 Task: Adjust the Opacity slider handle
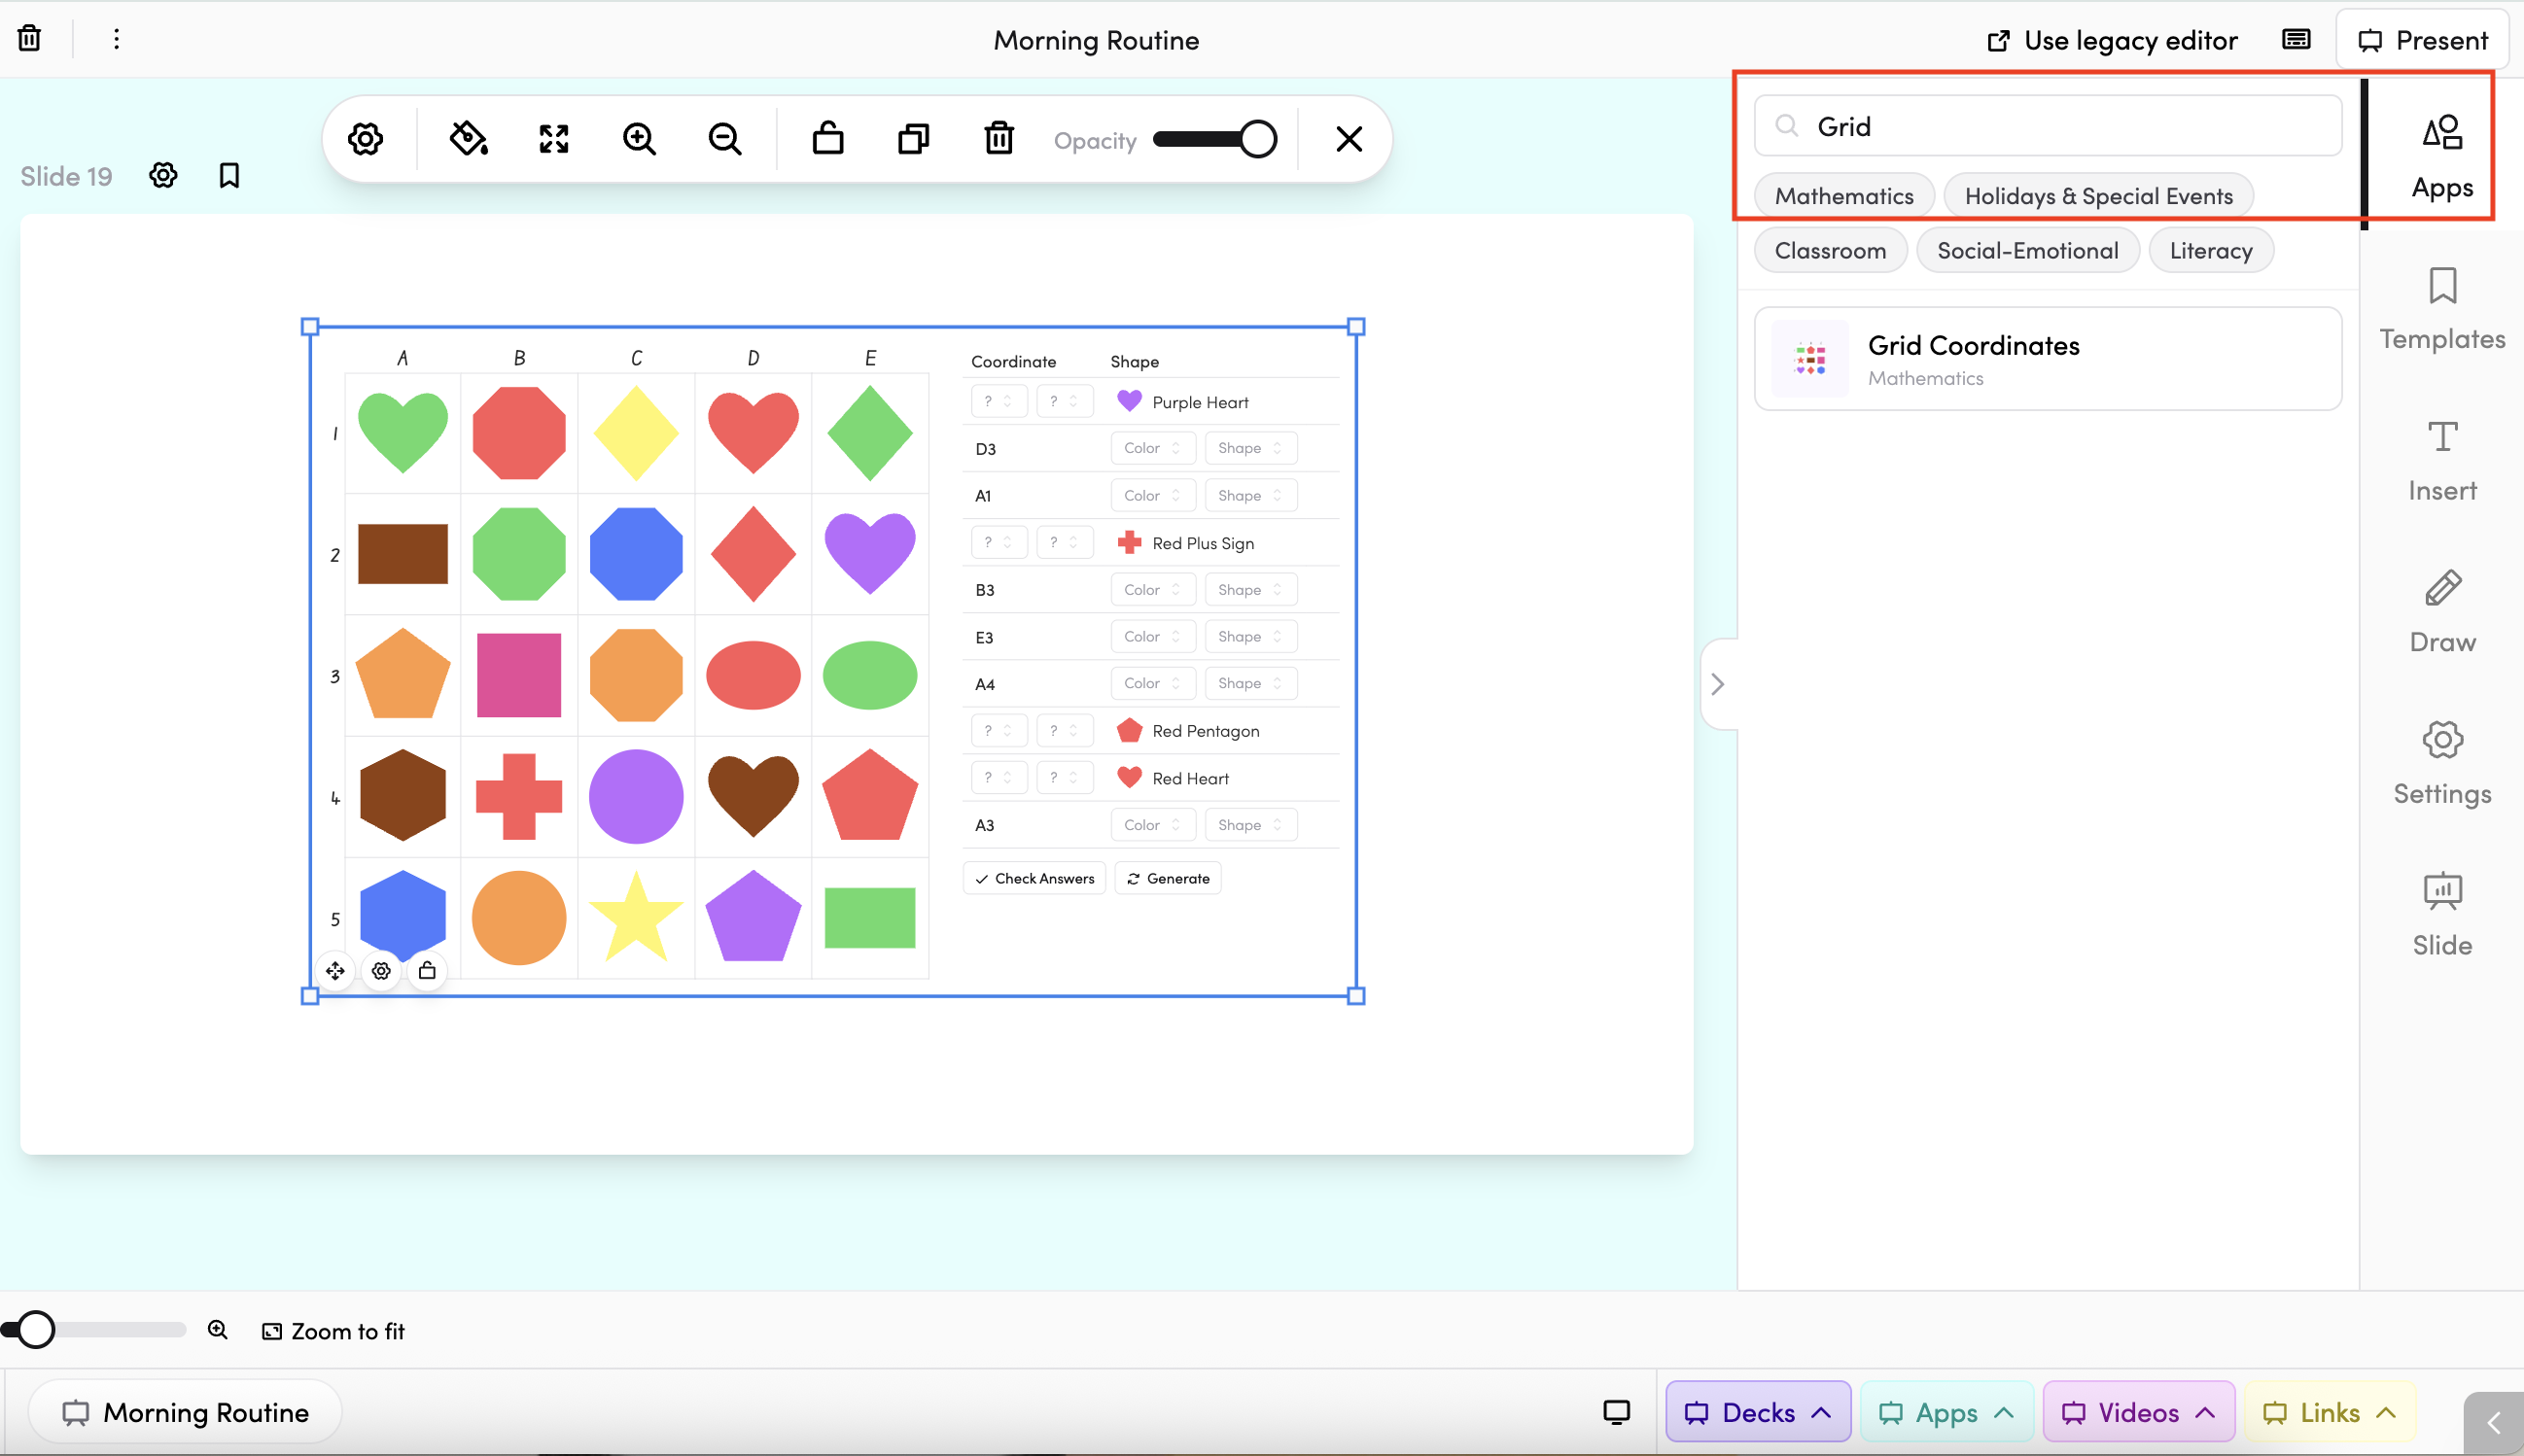click(1257, 139)
